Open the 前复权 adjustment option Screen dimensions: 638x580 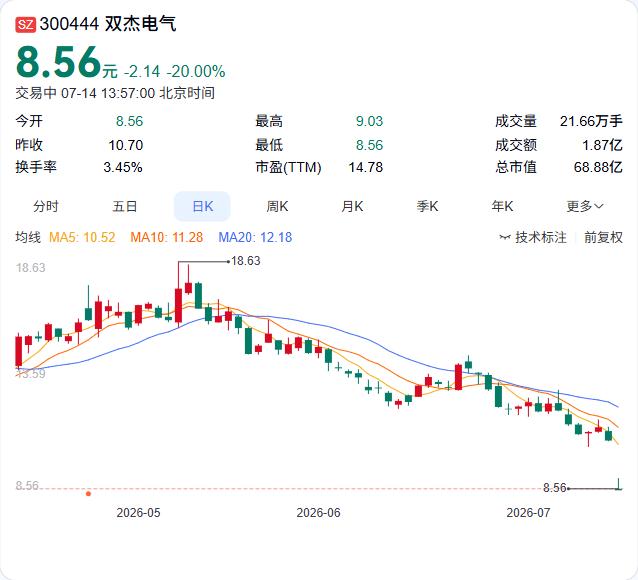point(603,237)
